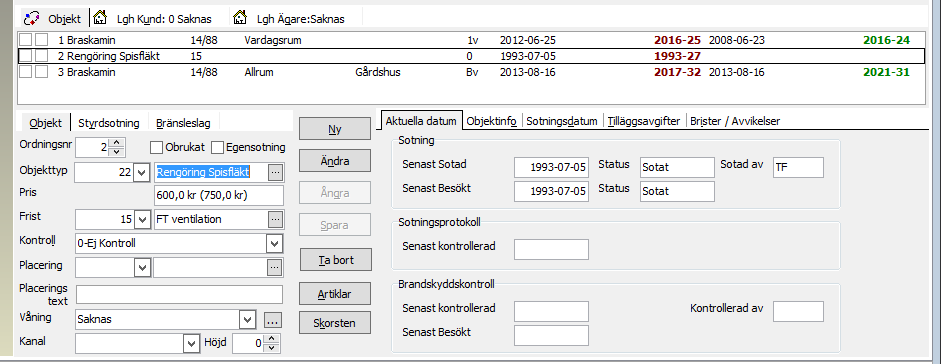Open Våning browse ellipsis button
The width and height of the screenshot is (941, 364).
click(272, 320)
